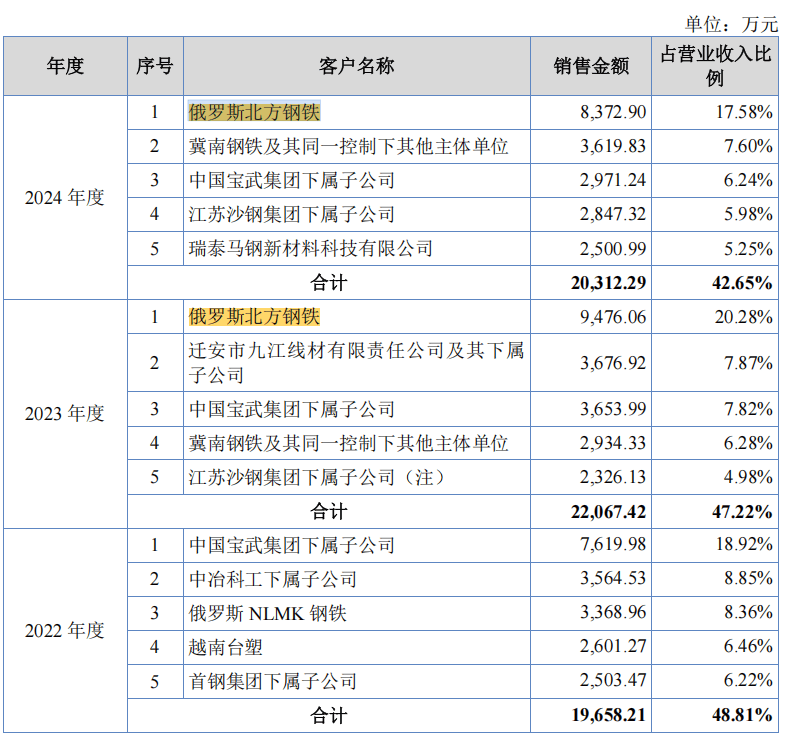Click the 占营业收入比例 column header
787x734 pixels.
click(x=716, y=66)
